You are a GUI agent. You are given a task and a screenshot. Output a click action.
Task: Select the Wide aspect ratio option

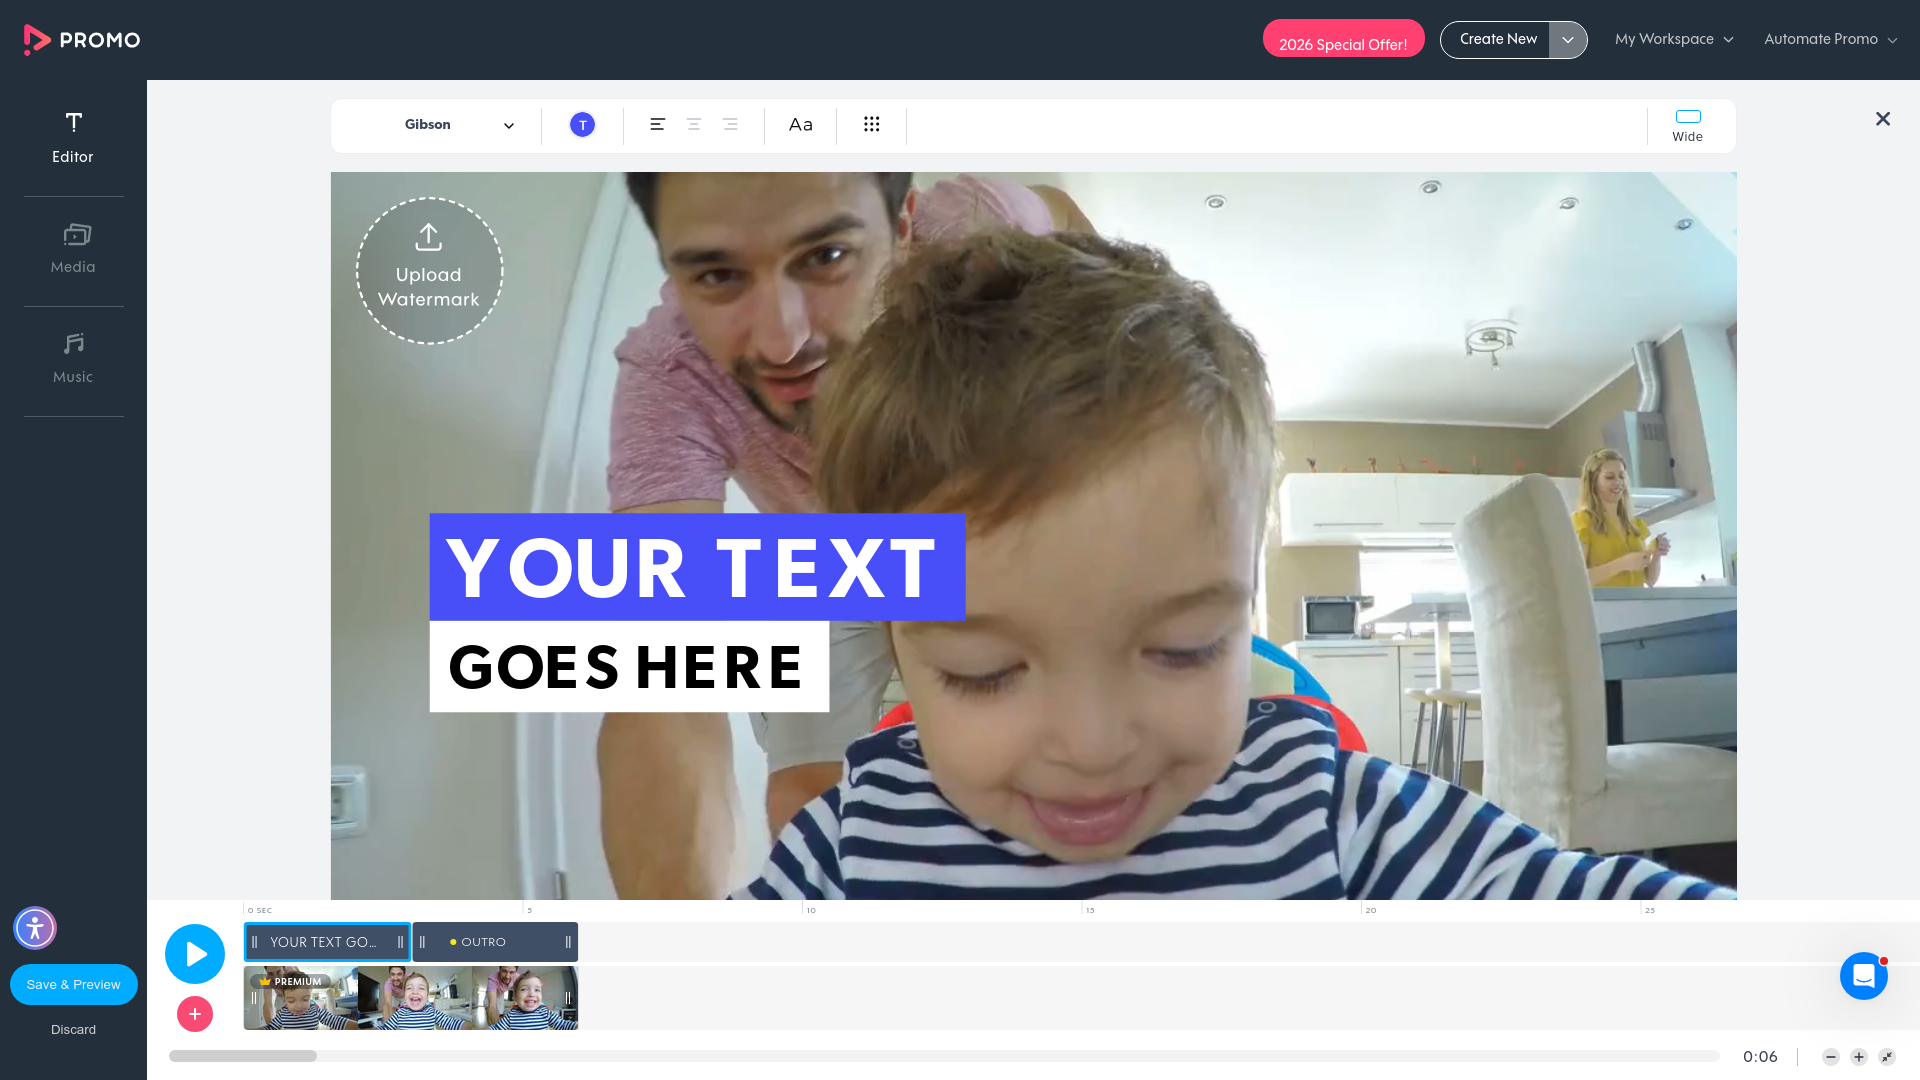click(x=1687, y=124)
